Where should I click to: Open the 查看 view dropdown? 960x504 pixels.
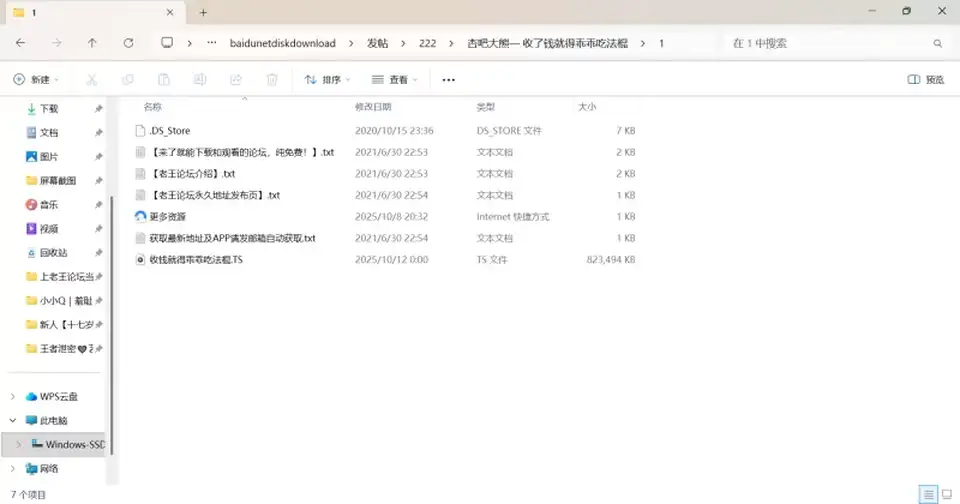point(394,80)
